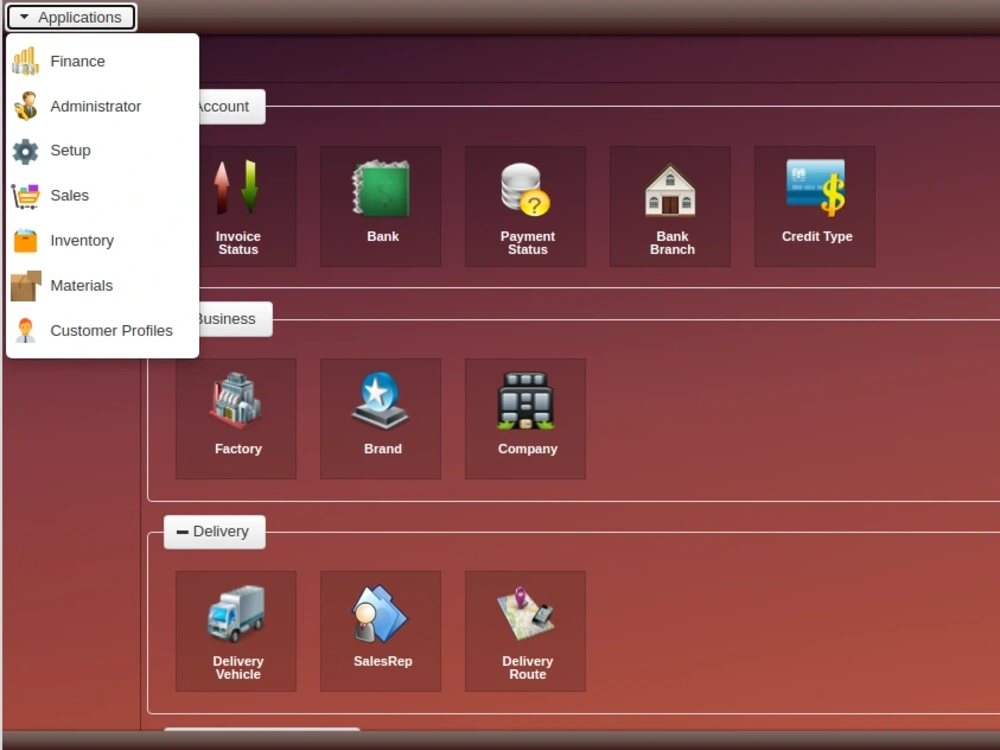This screenshot has height=750, width=1000.
Task: Click the Bank label text
Action: click(x=383, y=237)
